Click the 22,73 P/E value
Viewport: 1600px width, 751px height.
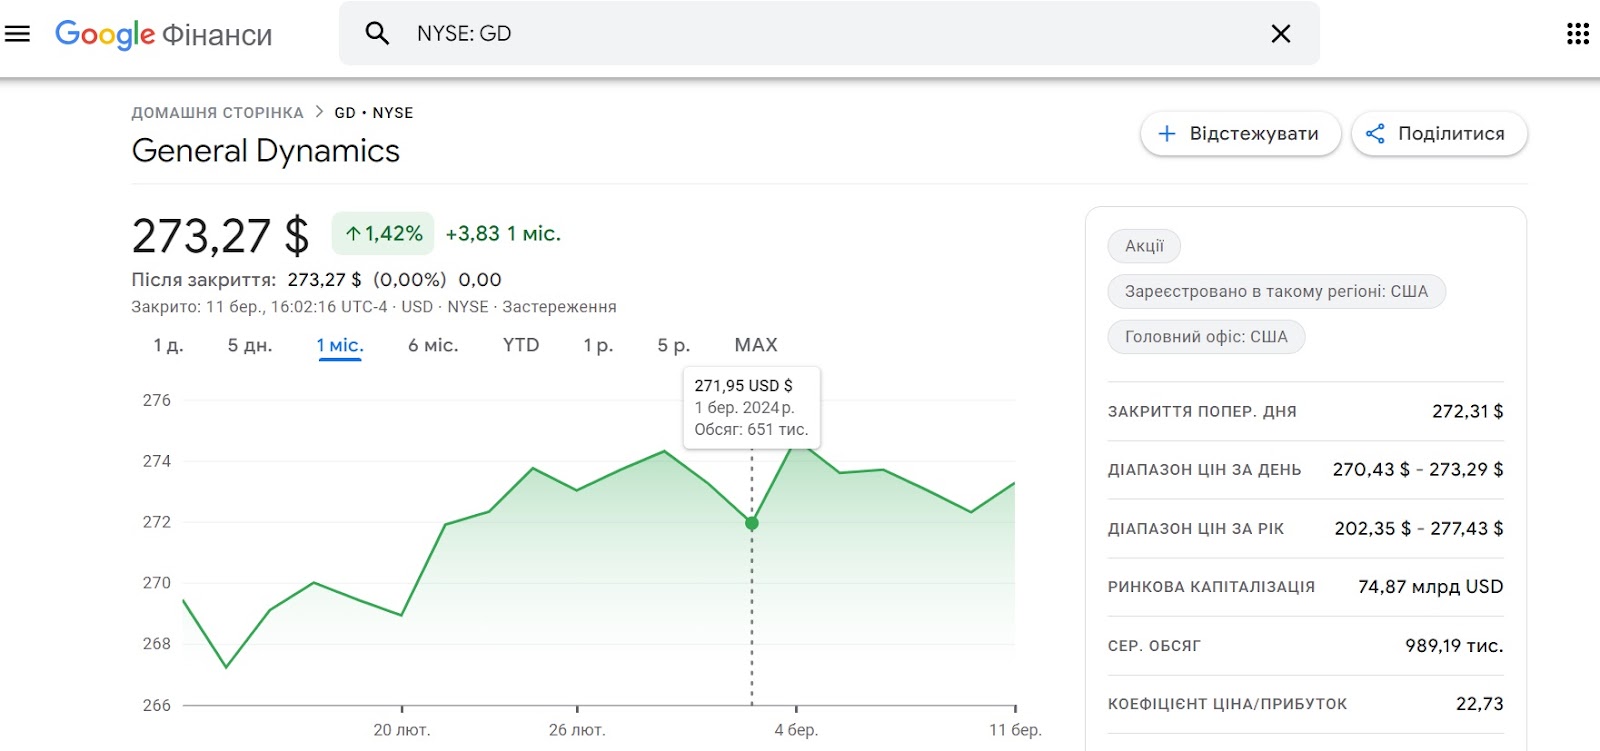[x=1479, y=704]
